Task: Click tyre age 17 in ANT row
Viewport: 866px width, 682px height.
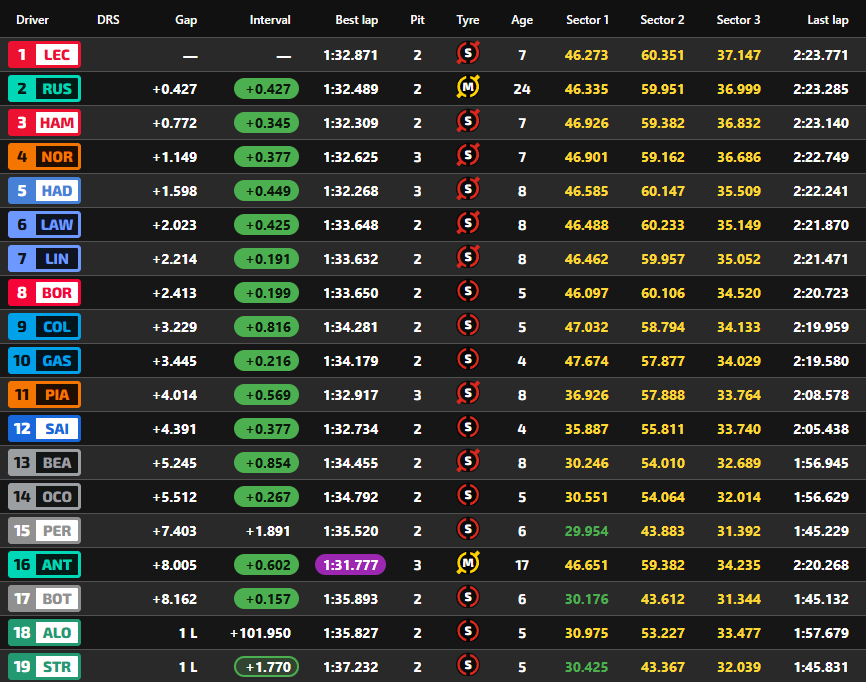Action: point(522,565)
